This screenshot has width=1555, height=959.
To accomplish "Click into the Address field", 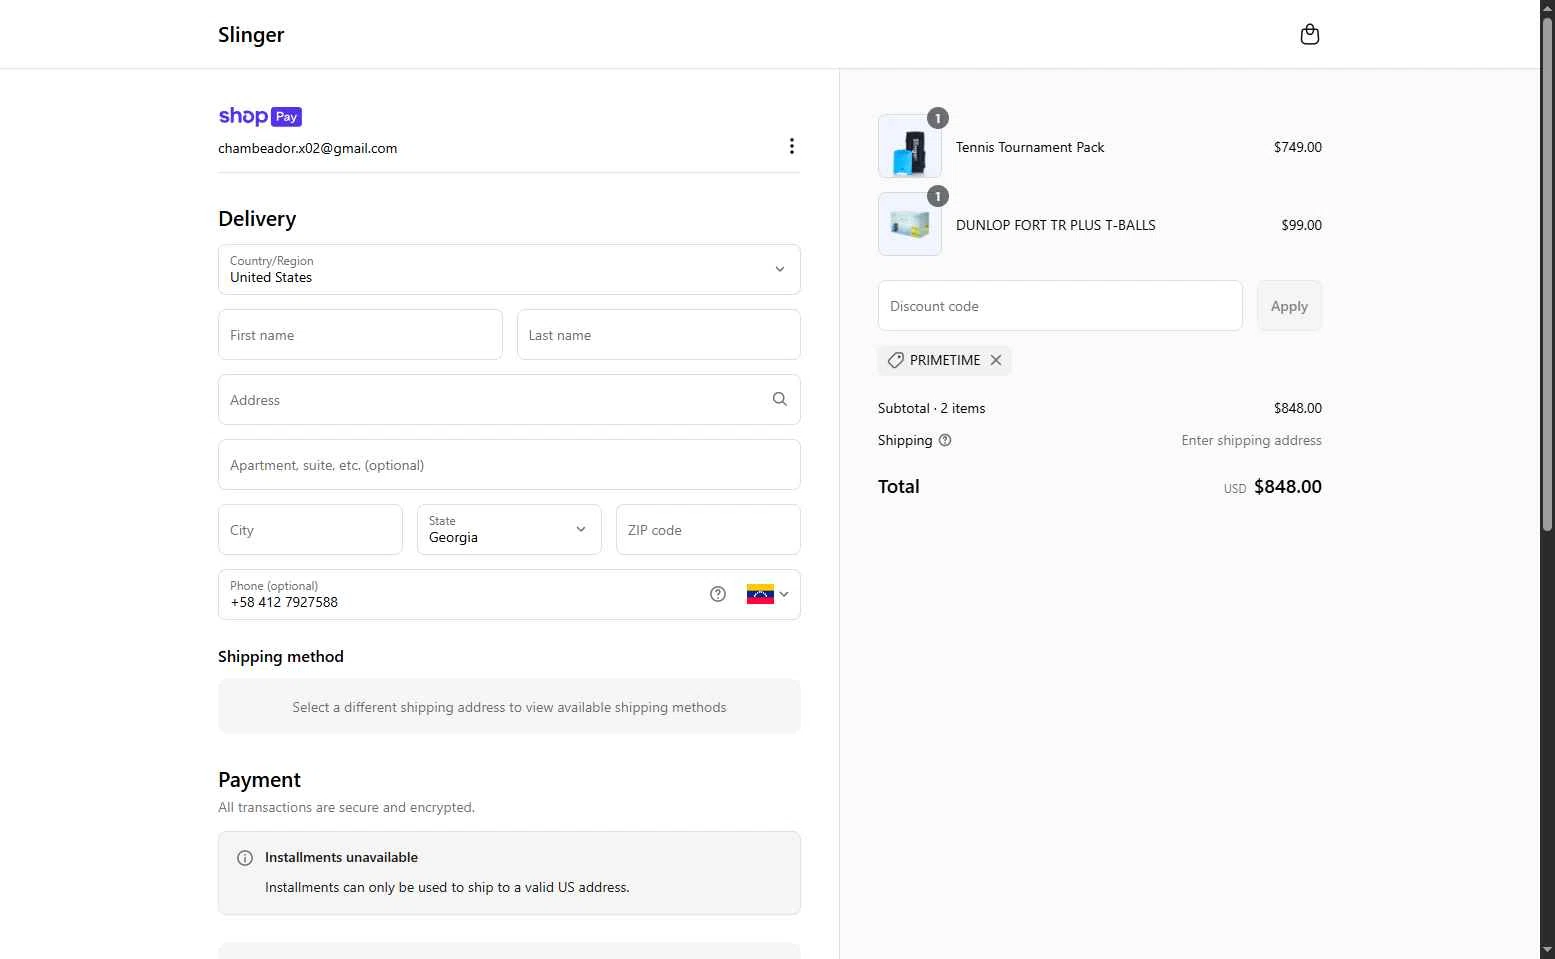I will [x=509, y=399].
